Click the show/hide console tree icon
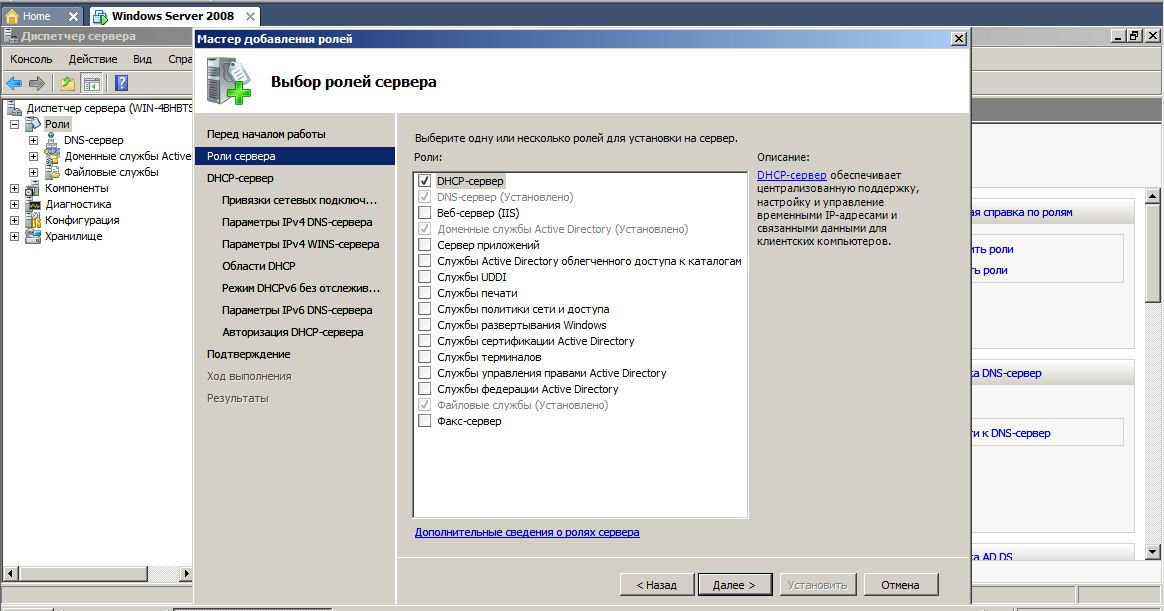 point(92,83)
